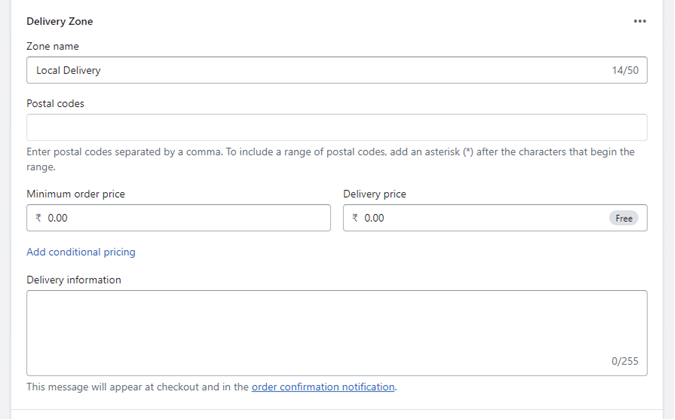
Task: Open the Delivery Zone more options menu
Action: point(640,21)
